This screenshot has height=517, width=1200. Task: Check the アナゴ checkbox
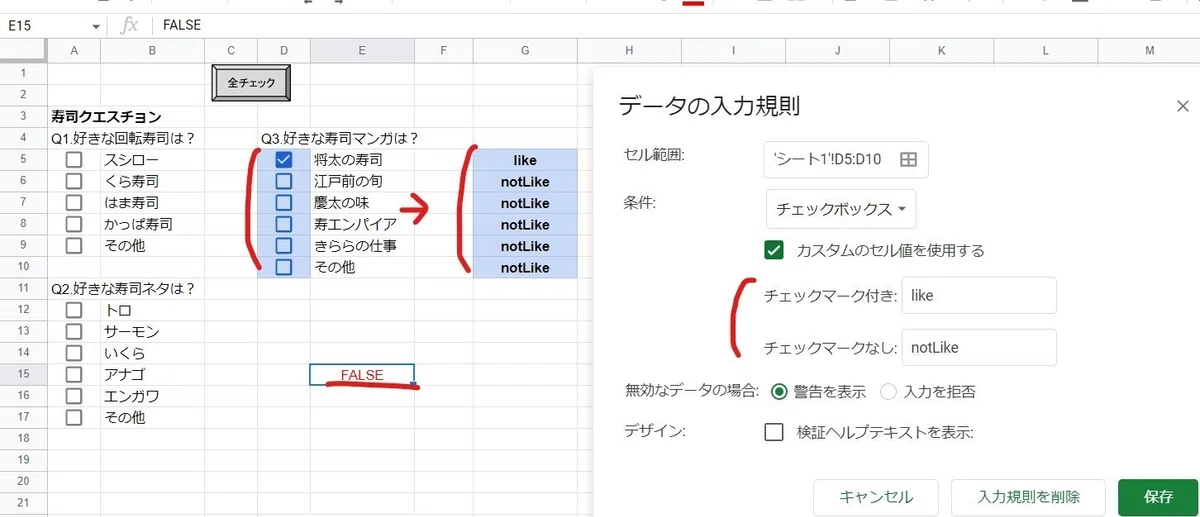tap(73, 374)
